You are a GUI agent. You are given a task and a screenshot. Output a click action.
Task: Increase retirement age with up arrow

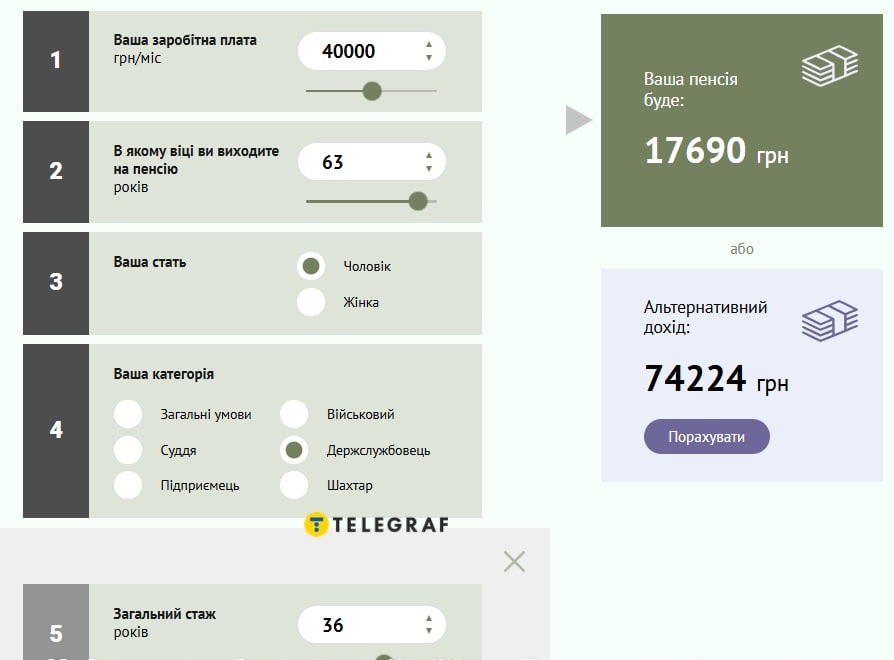[429, 155]
